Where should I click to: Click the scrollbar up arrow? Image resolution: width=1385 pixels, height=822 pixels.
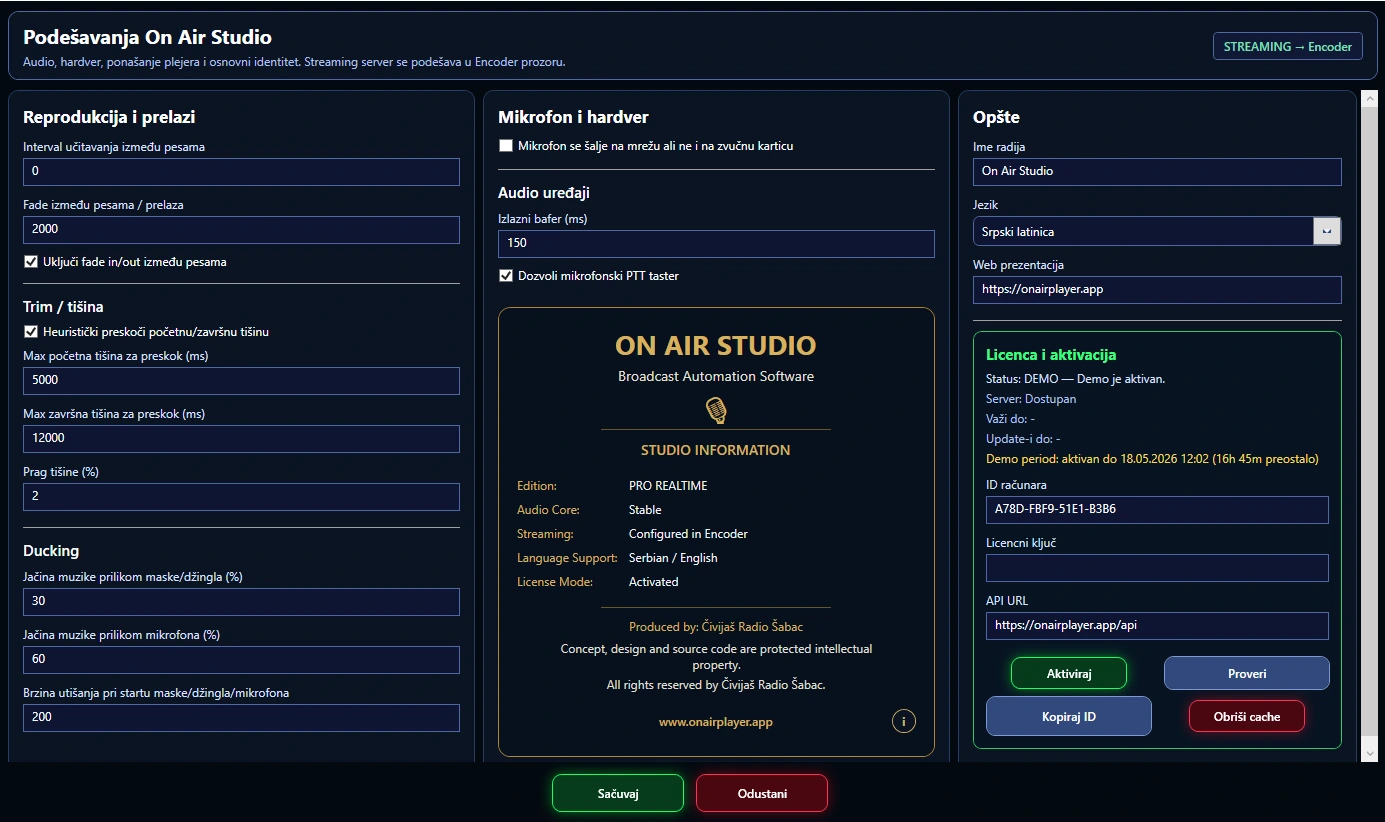point(1372,100)
